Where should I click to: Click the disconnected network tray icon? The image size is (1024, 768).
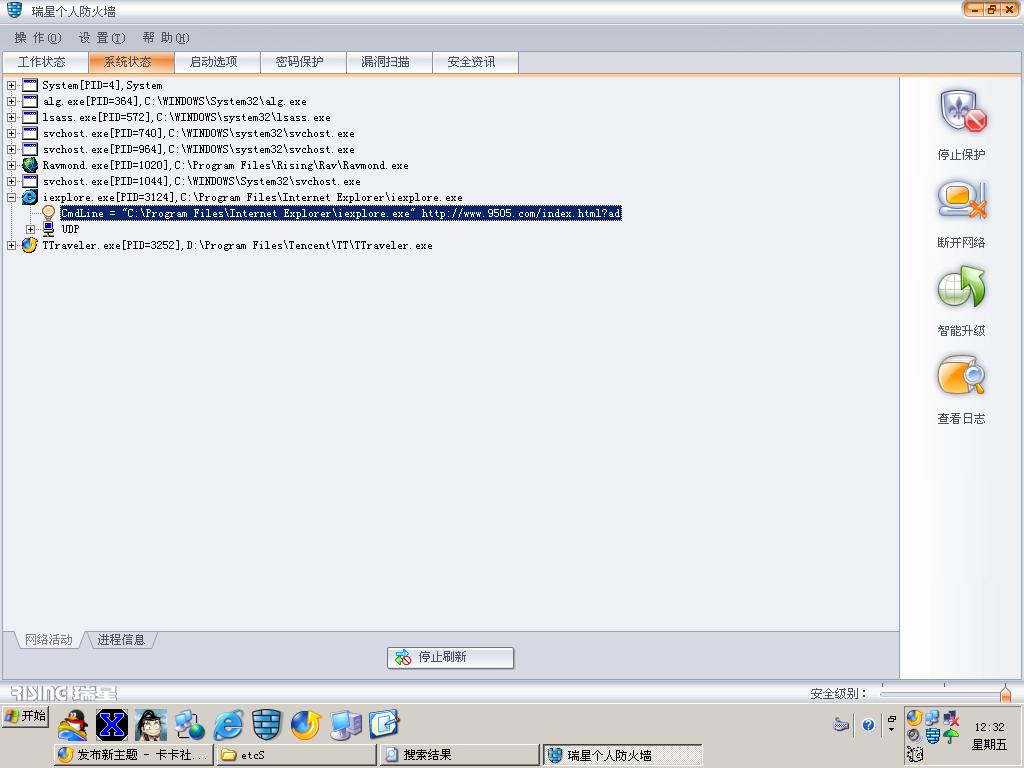click(x=952, y=718)
